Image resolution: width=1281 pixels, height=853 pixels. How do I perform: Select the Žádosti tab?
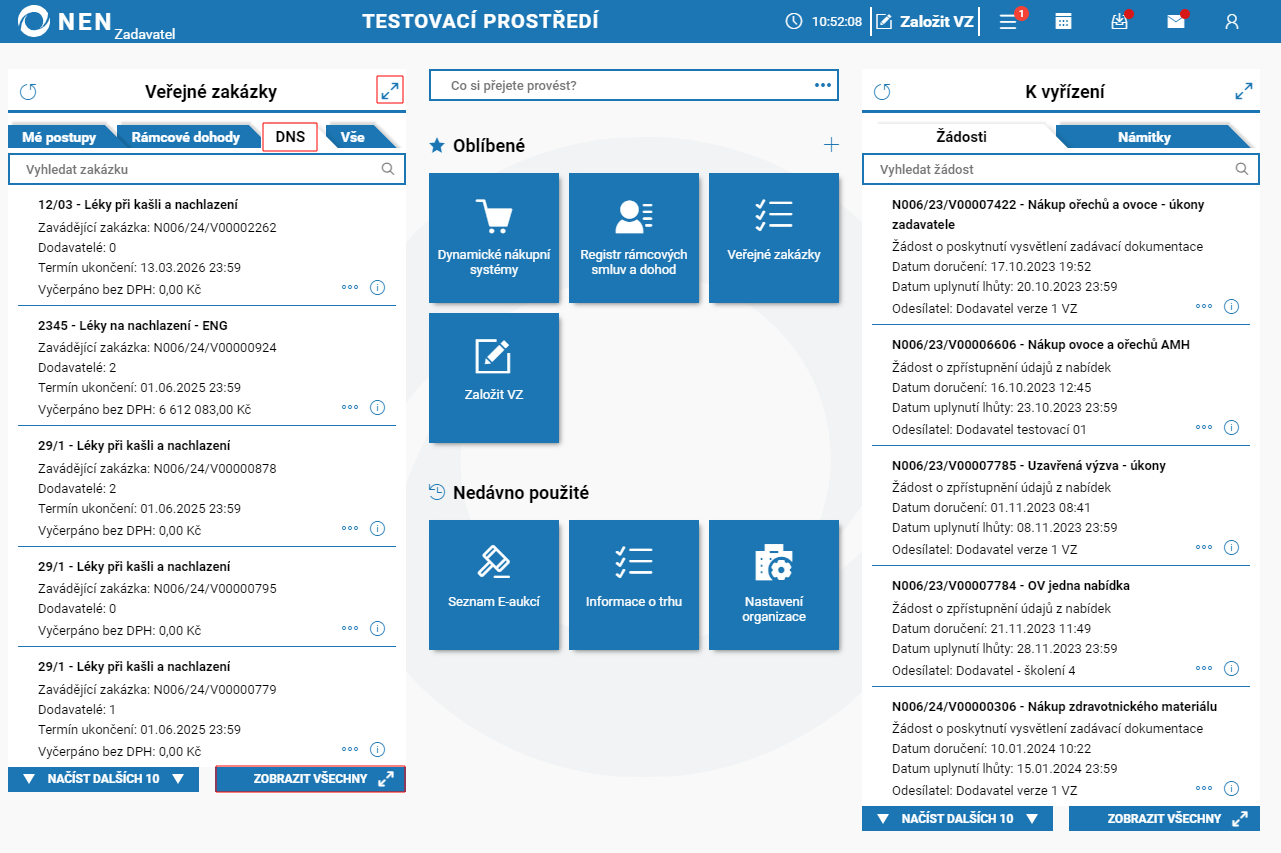click(961, 136)
